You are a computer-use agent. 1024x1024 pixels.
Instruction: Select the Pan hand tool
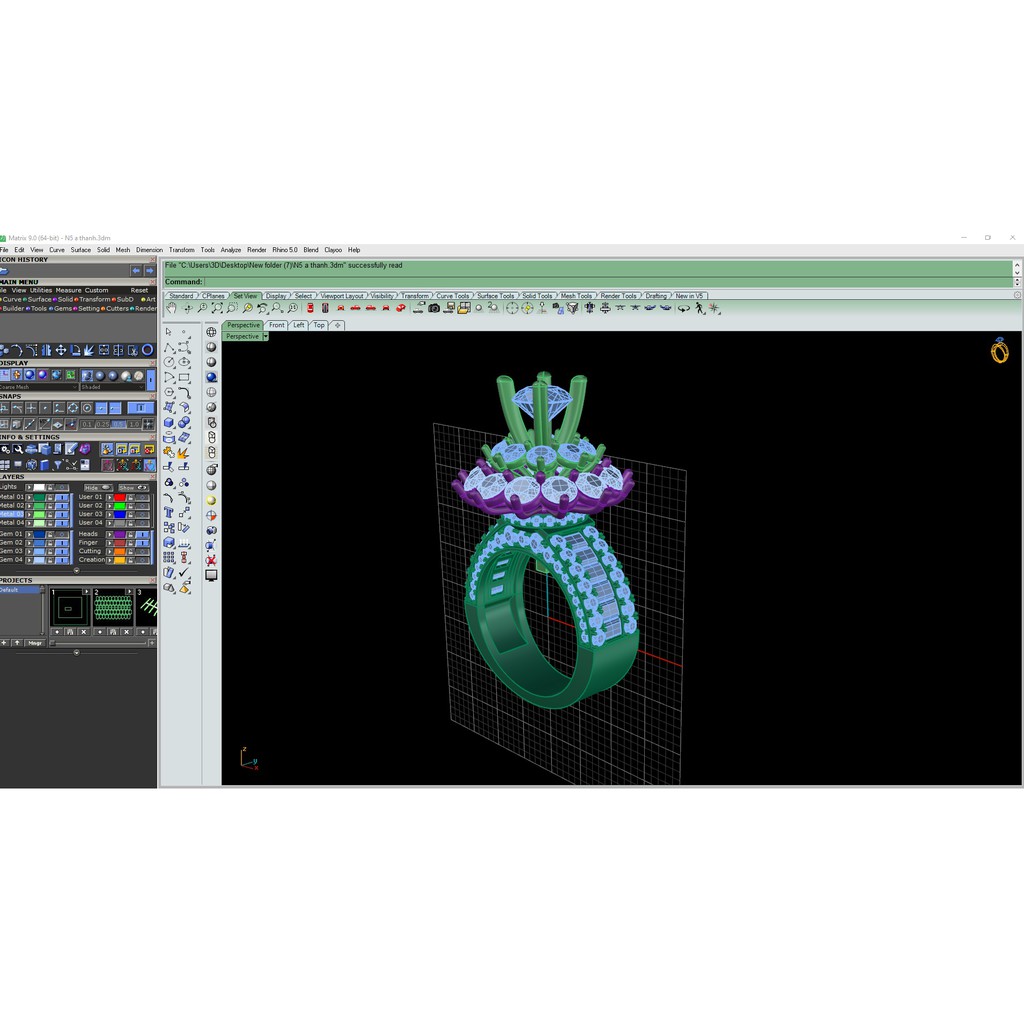(171, 308)
